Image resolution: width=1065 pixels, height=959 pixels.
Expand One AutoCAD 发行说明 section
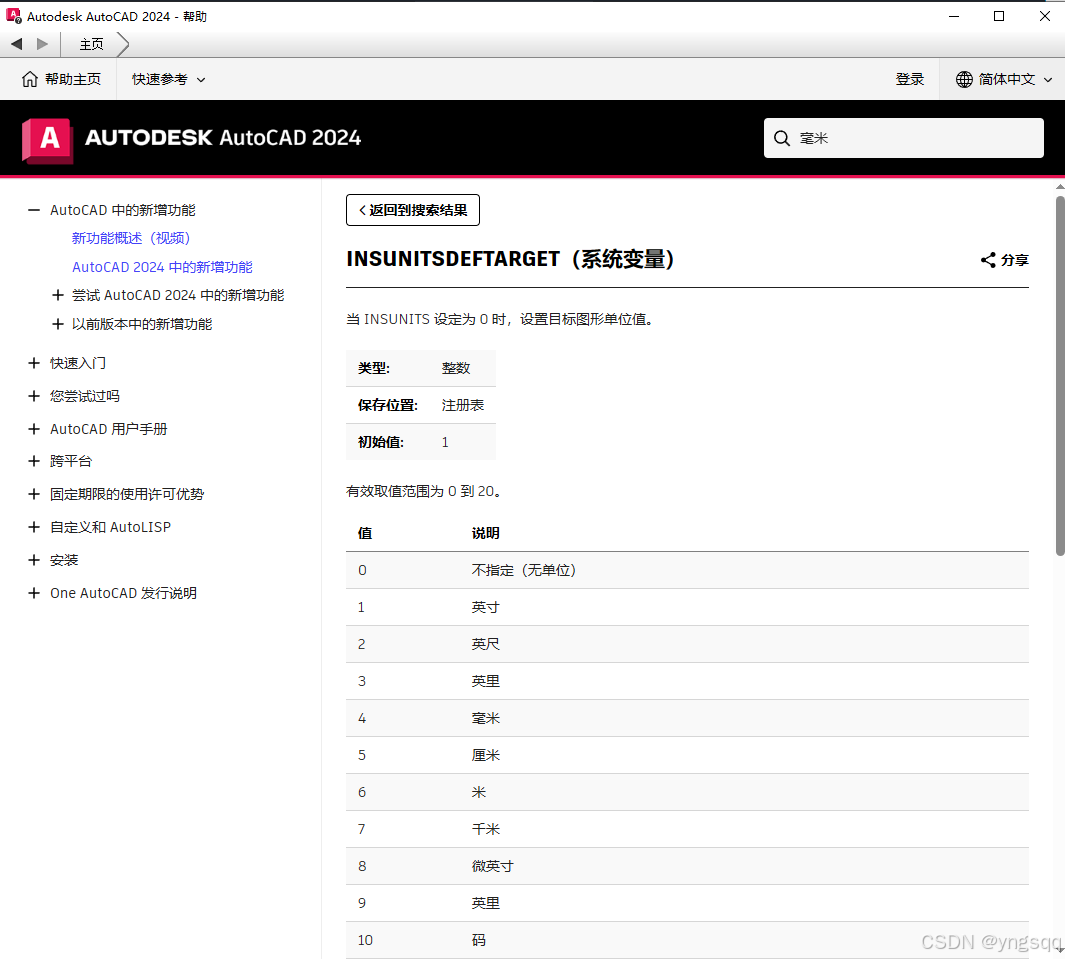pyautogui.click(x=34, y=593)
